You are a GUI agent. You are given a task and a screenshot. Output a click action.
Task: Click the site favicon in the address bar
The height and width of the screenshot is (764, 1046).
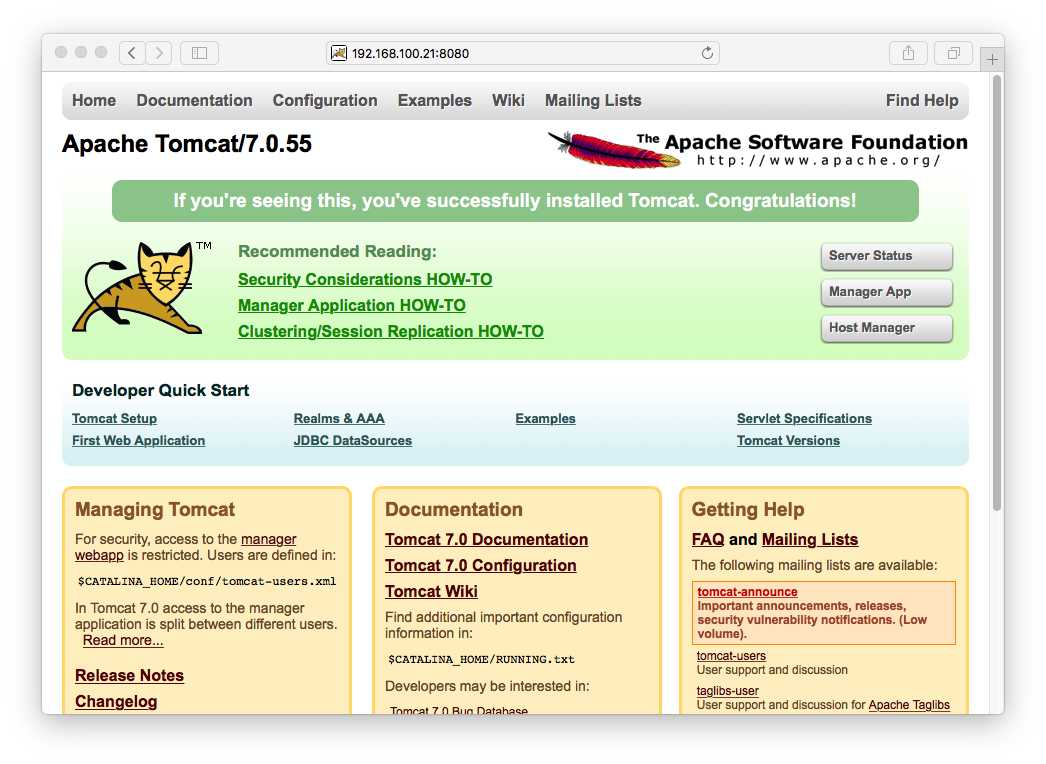339,53
